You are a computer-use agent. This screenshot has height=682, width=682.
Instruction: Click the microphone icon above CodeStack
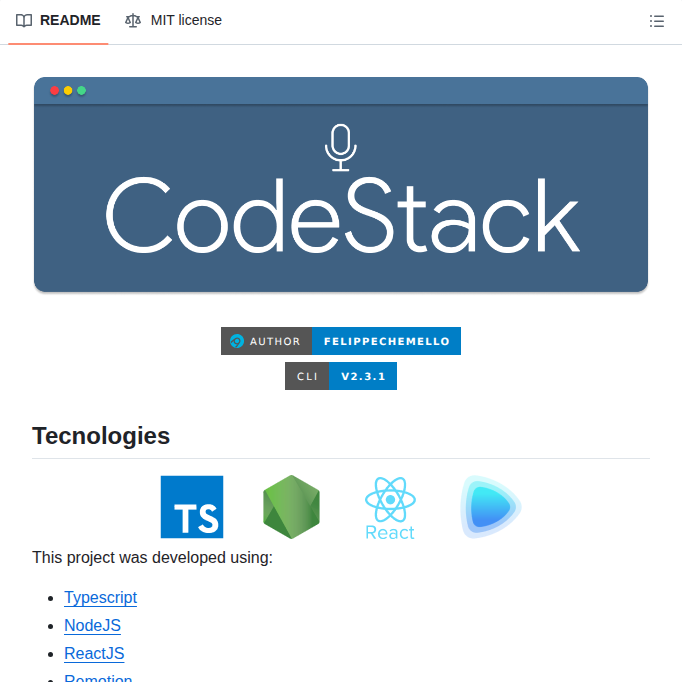[x=340, y=146]
